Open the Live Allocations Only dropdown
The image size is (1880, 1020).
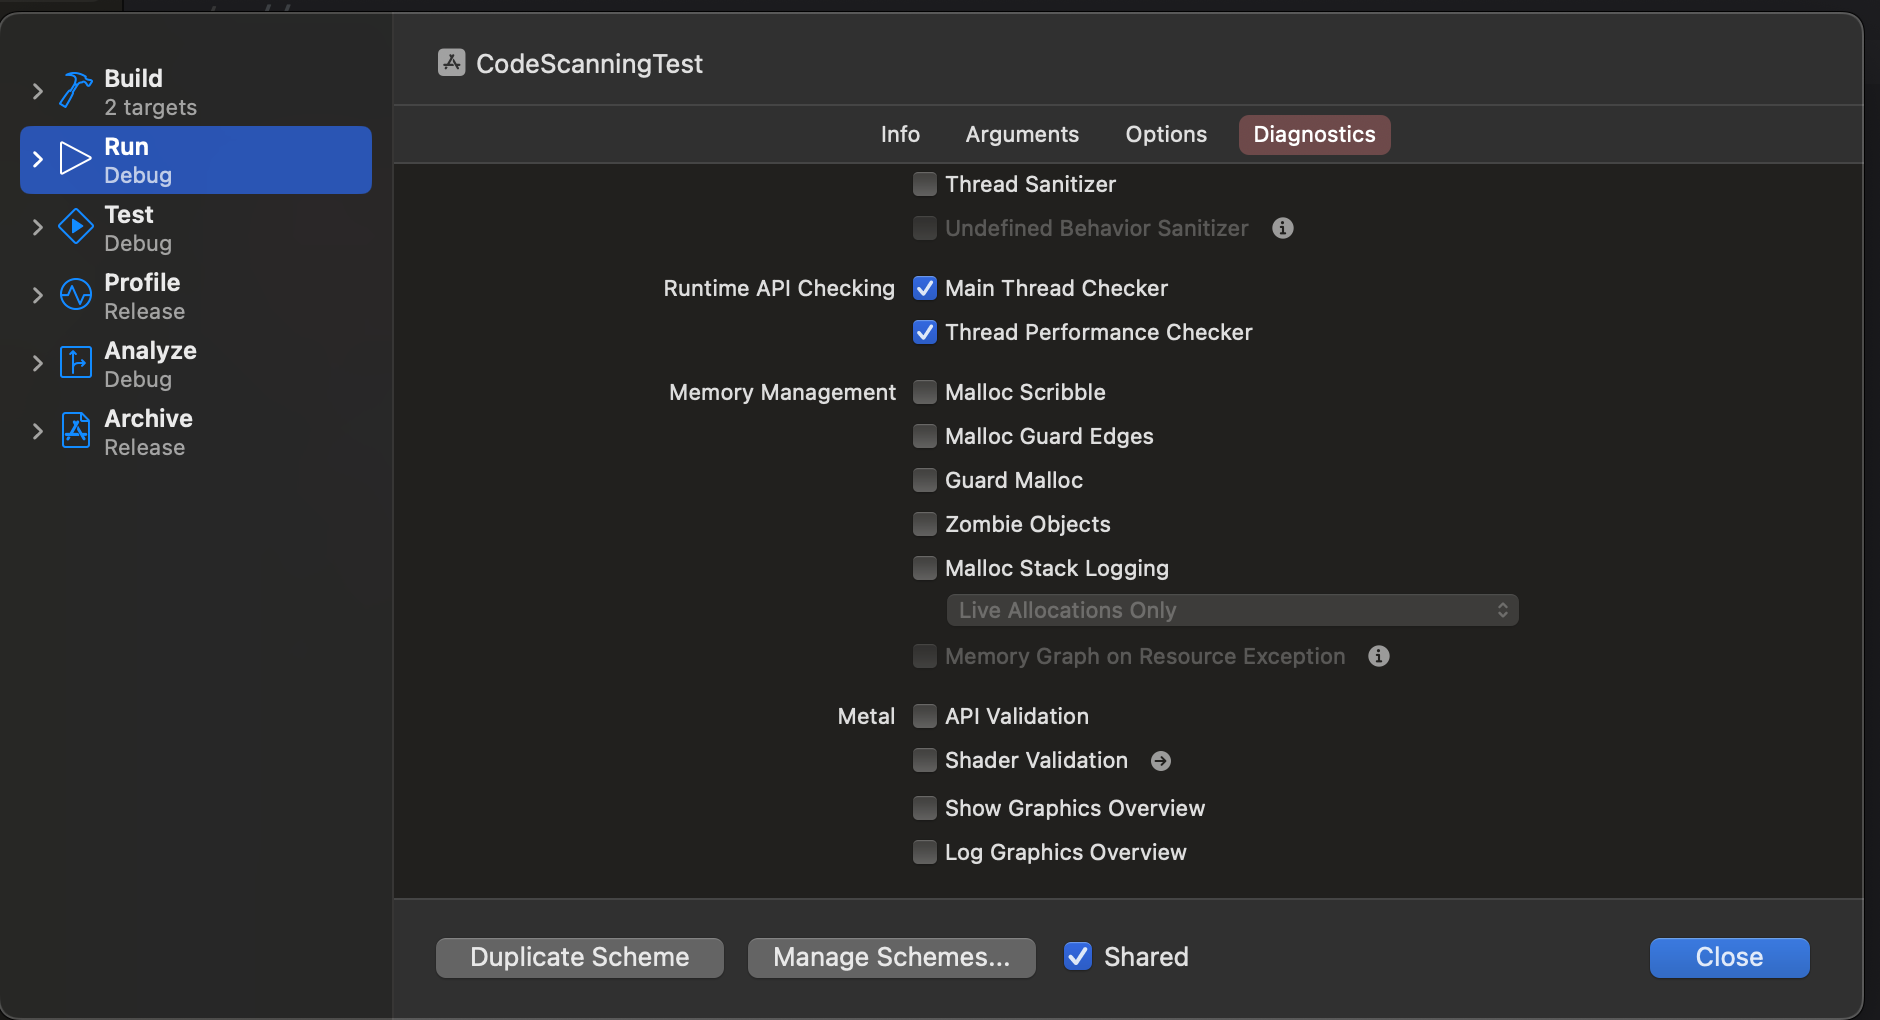click(x=1232, y=610)
